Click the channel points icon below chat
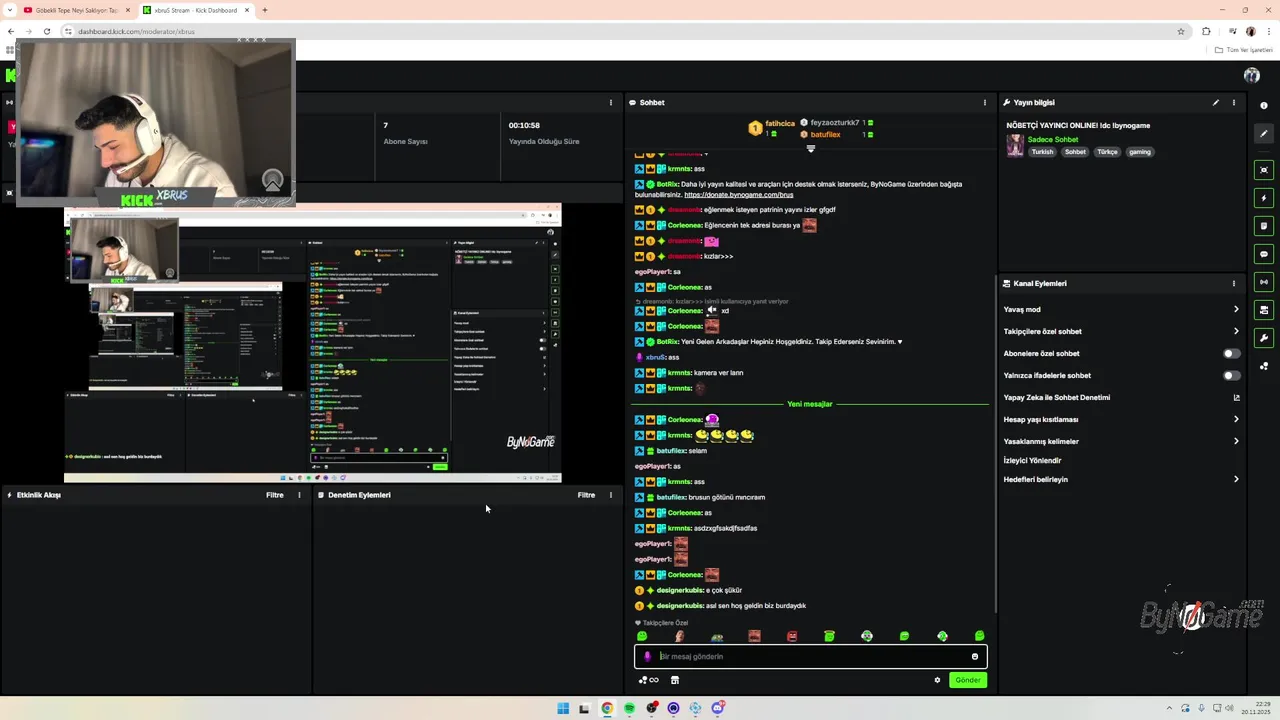 point(649,680)
